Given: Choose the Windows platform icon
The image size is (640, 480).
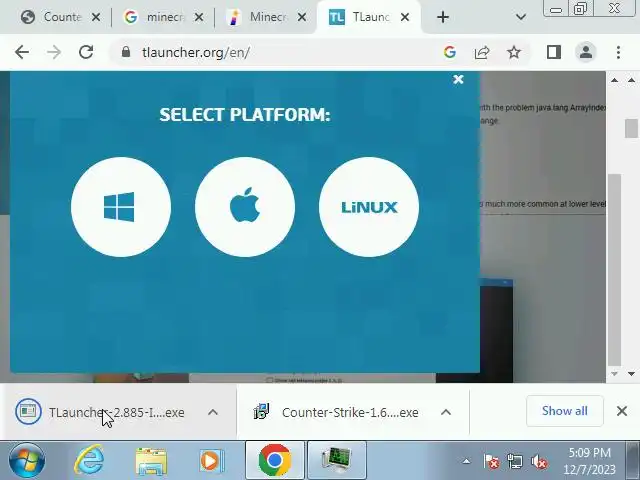Looking at the screenshot, I should tap(121, 207).
